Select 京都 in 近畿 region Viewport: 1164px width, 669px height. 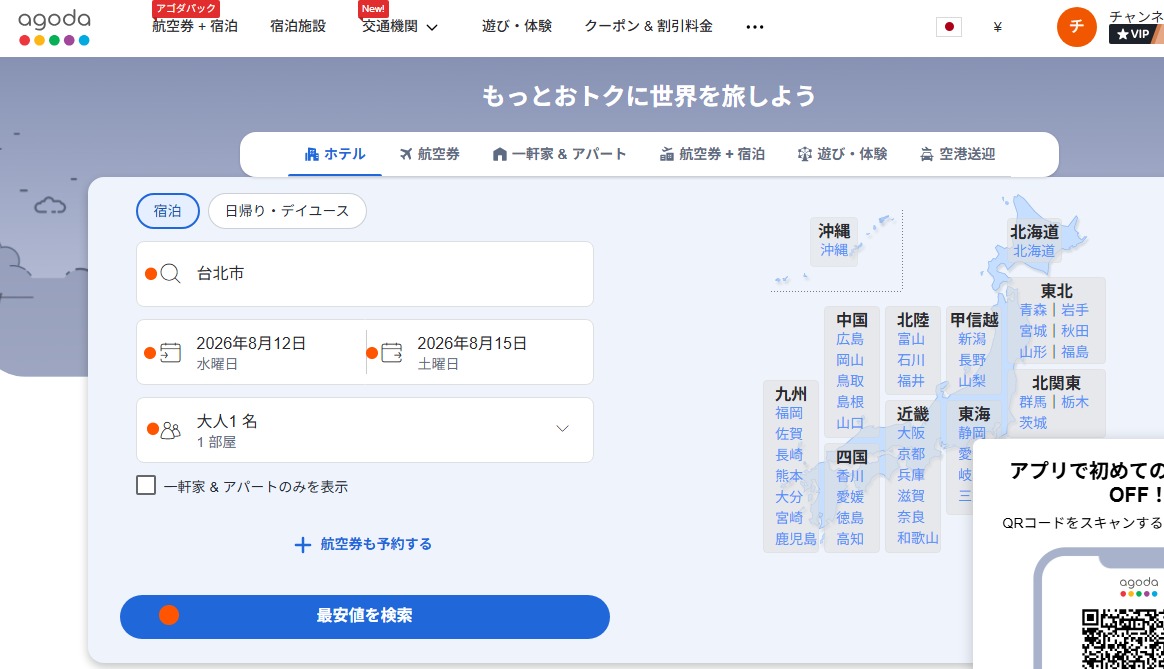click(x=911, y=453)
